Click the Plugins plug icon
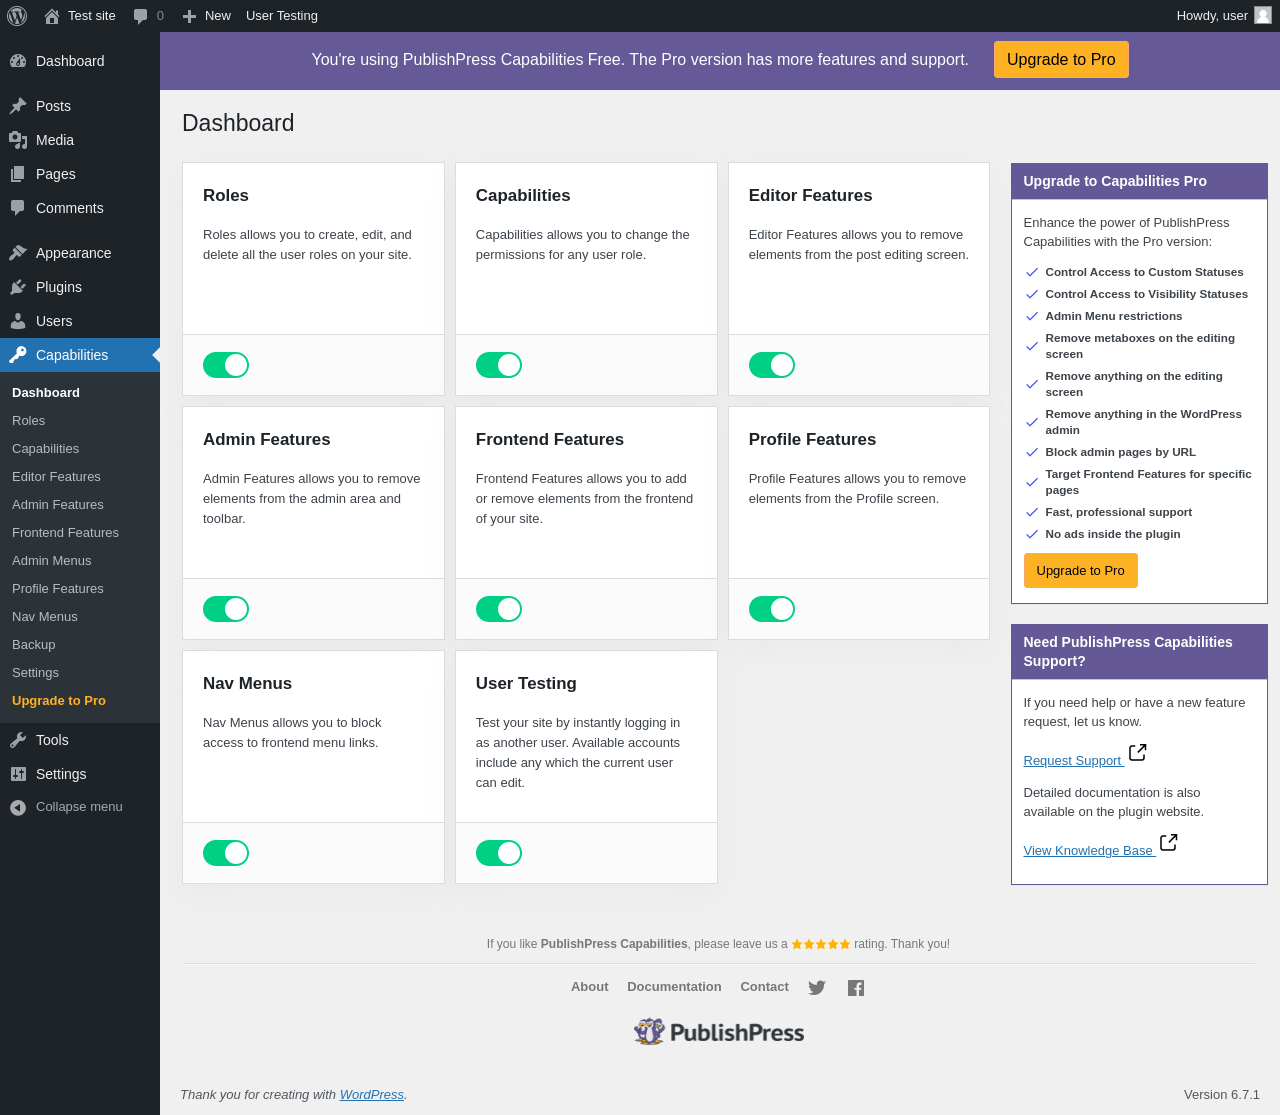This screenshot has width=1280, height=1115. coord(18,287)
